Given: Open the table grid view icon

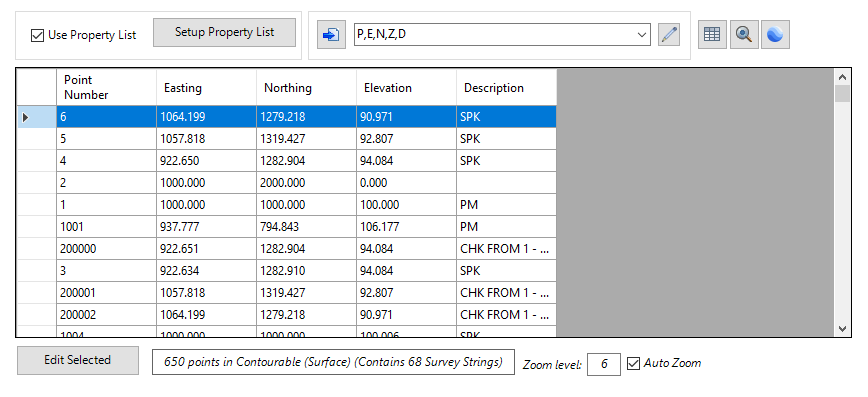Looking at the screenshot, I should (x=712, y=35).
